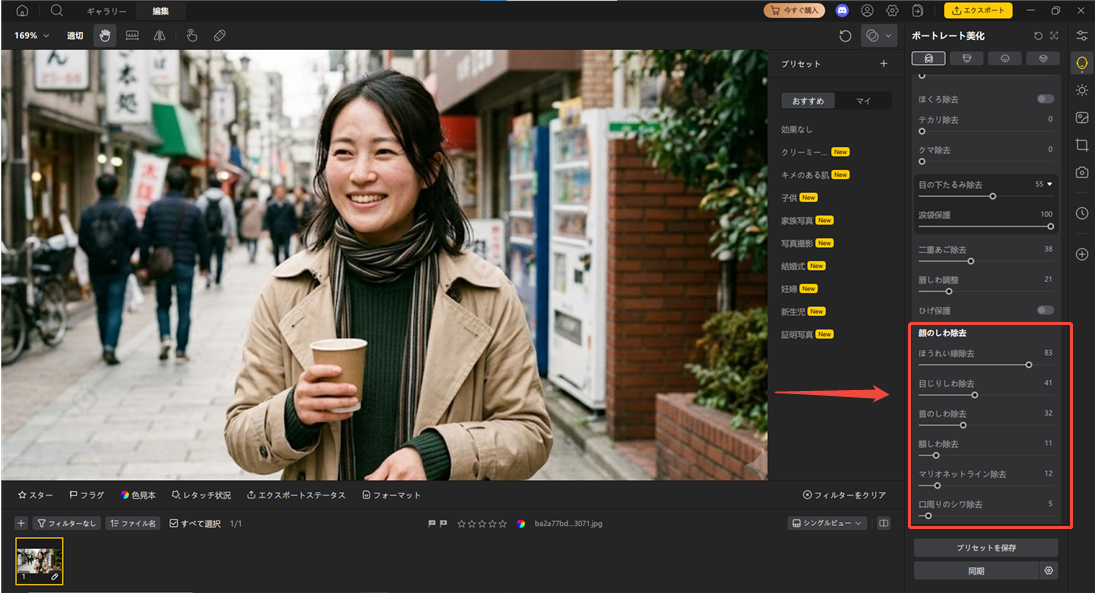
Task: Open the スター rating filter
Action: 35,495
